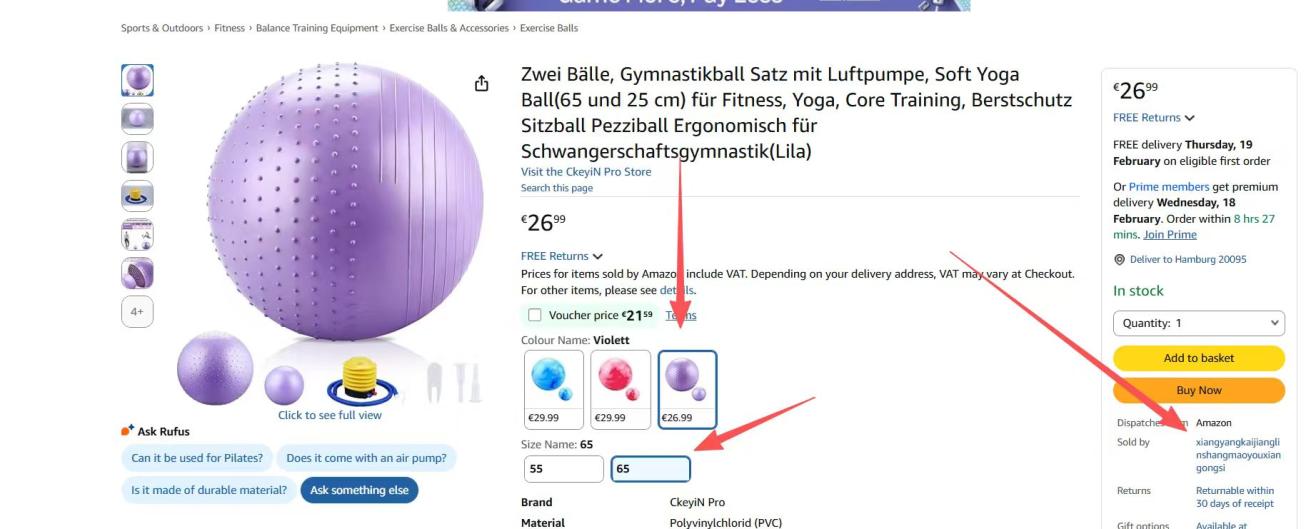This screenshot has width=1311, height=529.
Task: Click Add to basket button
Action: pyautogui.click(x=1198, y=358)
